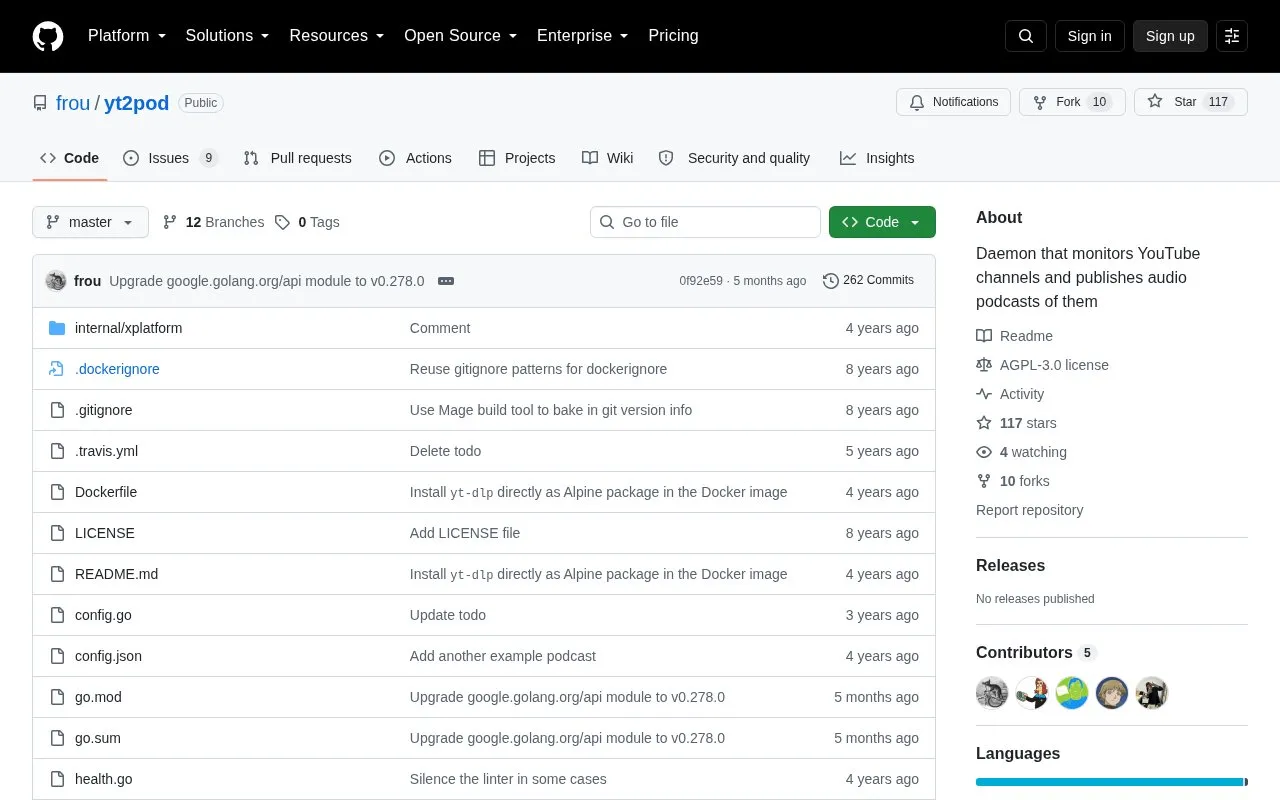The width and height of the screenshot is (1280, 800).
Task: Click the Sign up button
Action: pyautogui.click(x=1170, y=36)
